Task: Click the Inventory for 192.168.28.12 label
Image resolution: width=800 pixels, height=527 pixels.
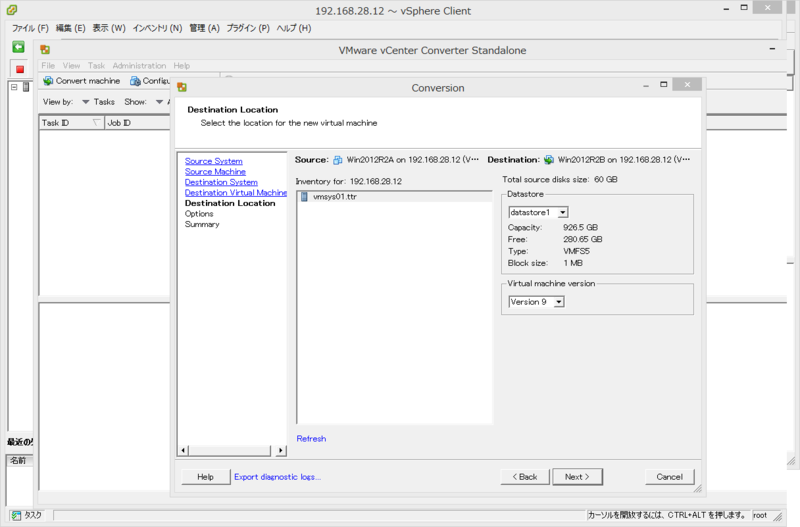Action: point(349,182)
